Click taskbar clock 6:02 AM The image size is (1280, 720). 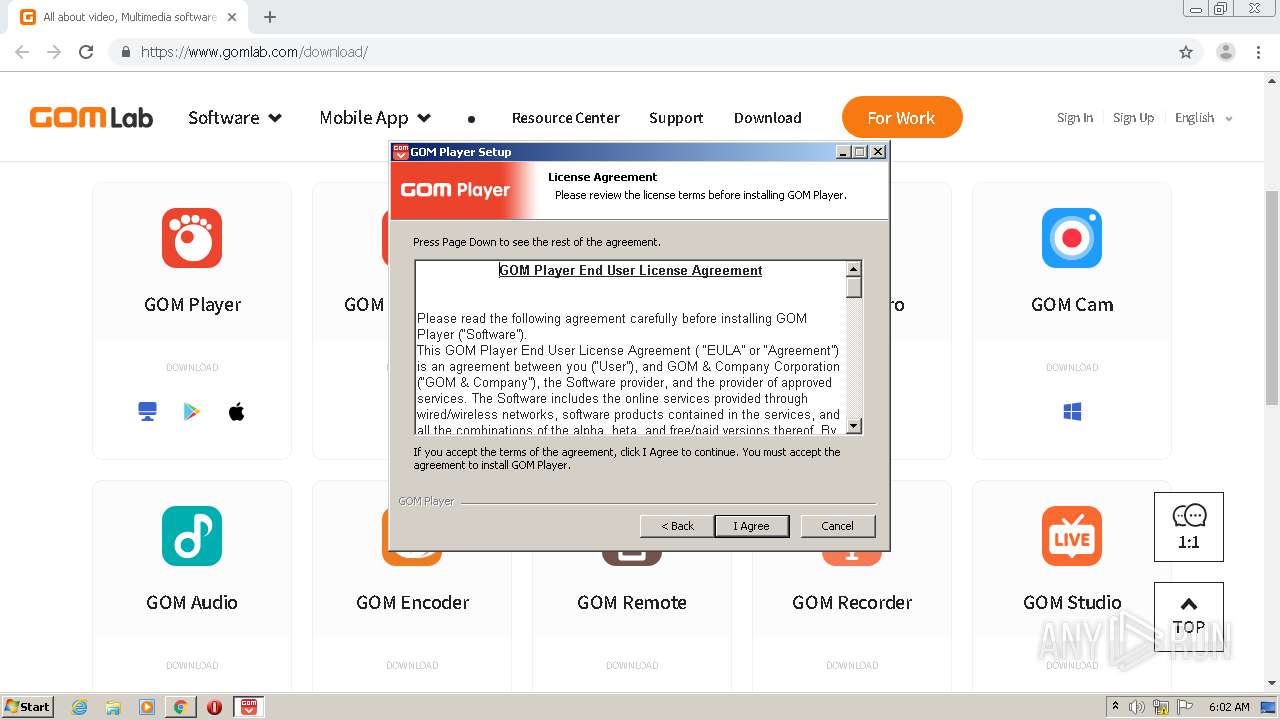pos(1228,707)
